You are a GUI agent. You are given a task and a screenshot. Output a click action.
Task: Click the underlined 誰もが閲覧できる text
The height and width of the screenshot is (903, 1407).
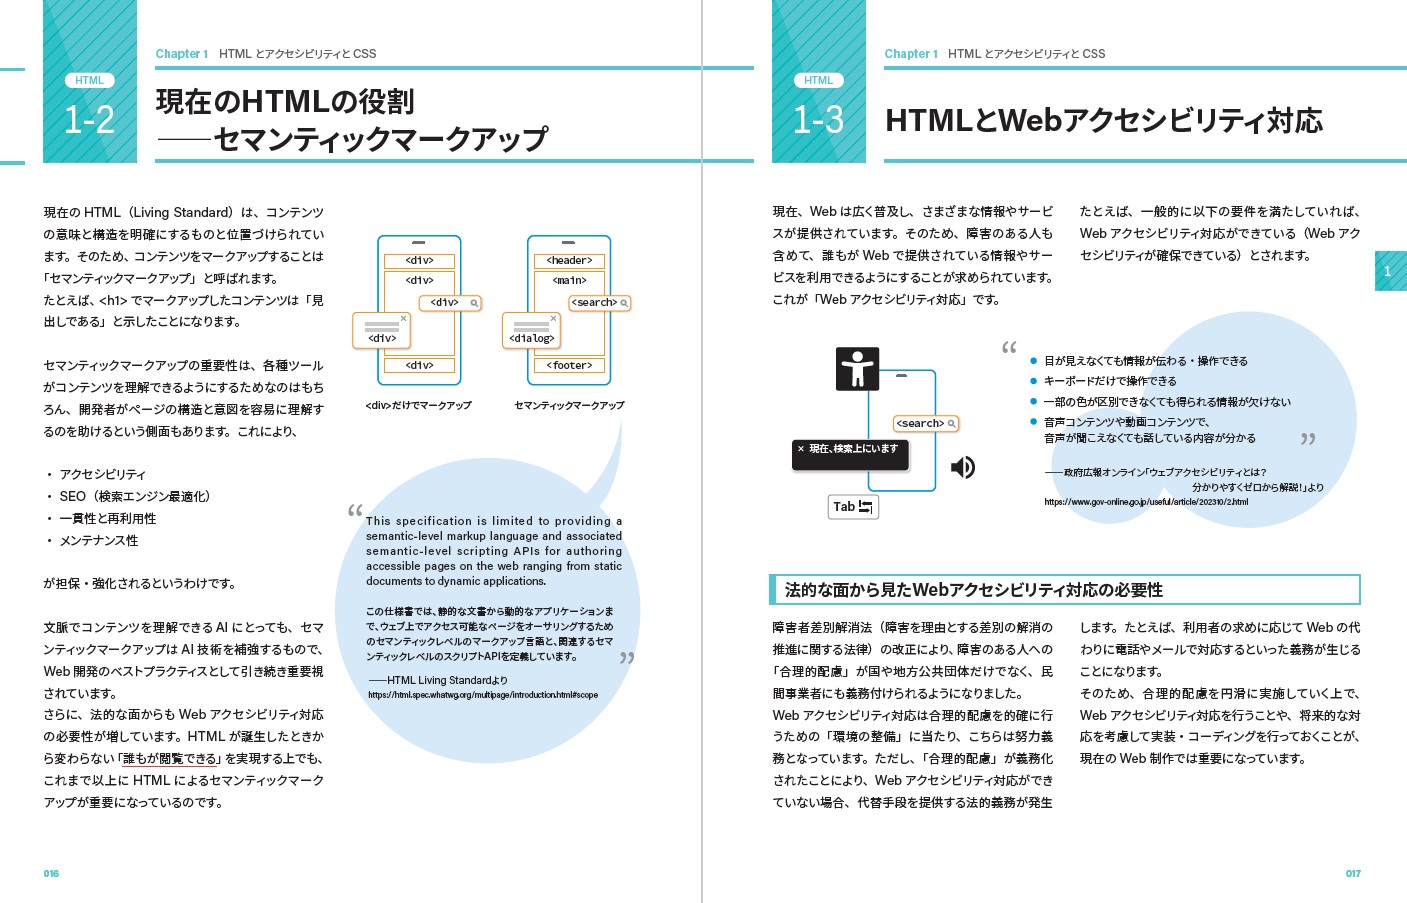tap(170, 759)
